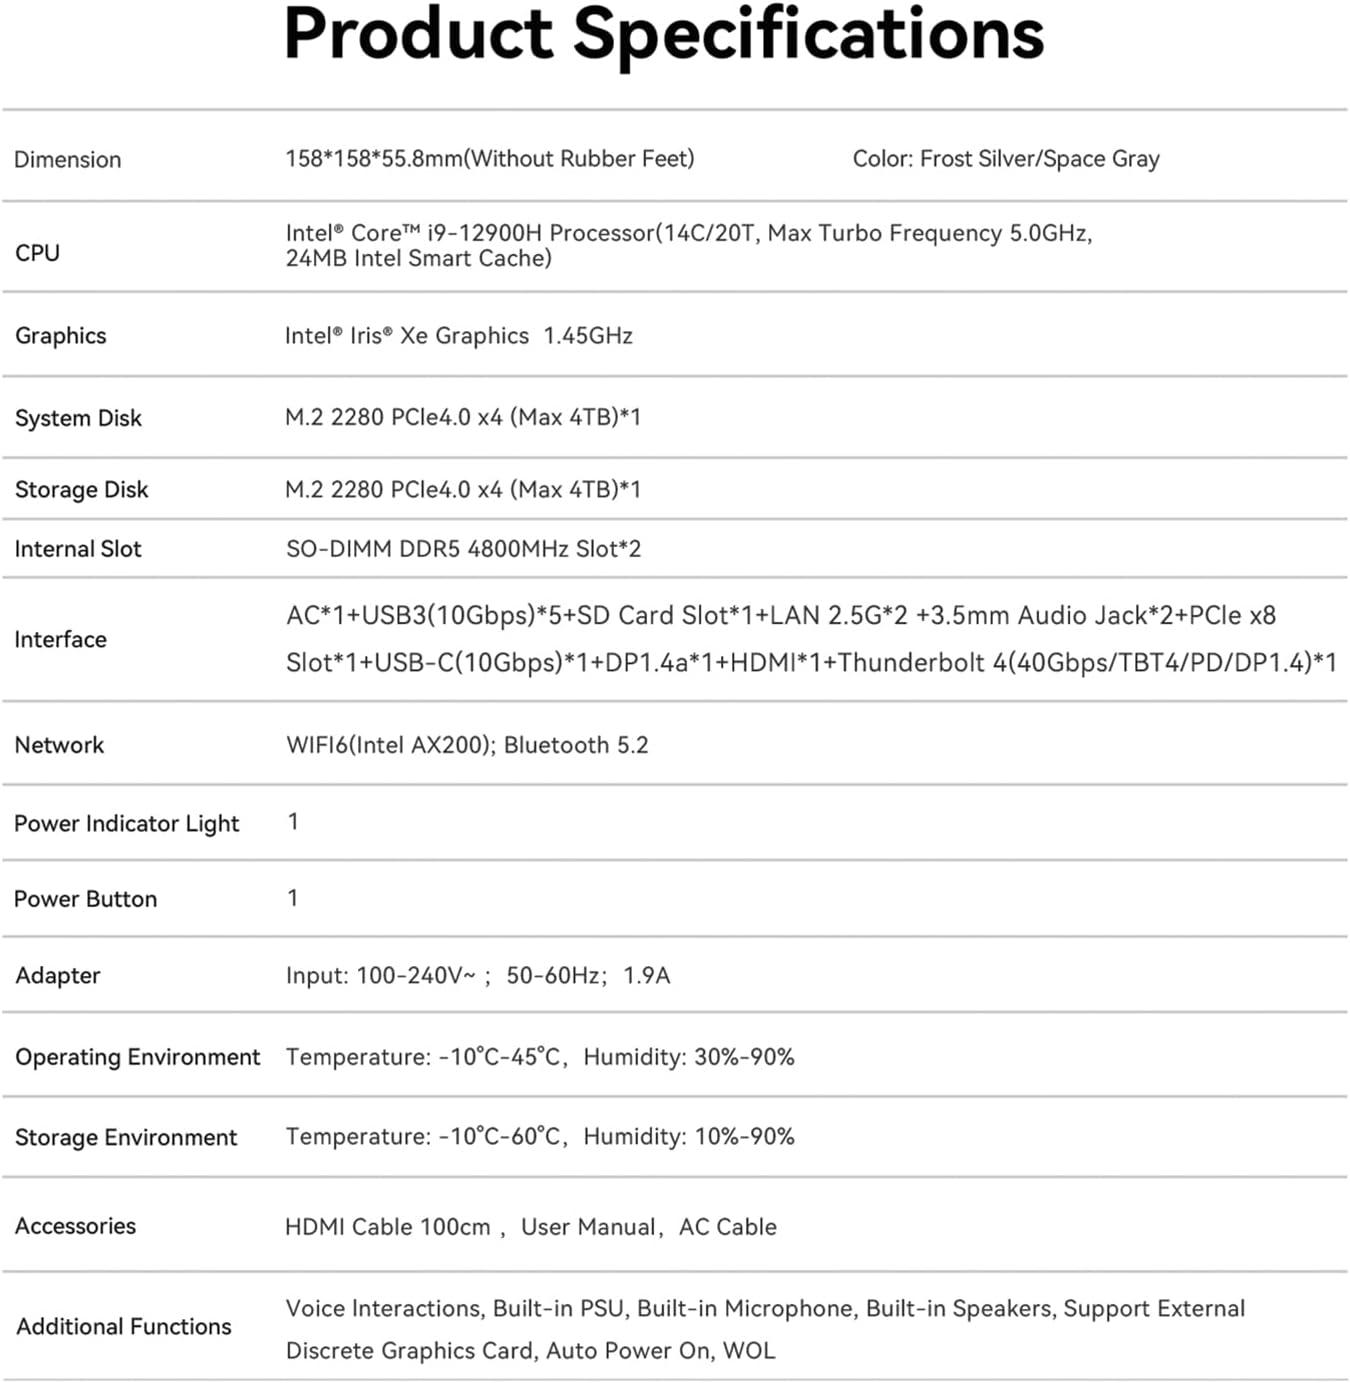This screenshot has width=1350, height=1383.
Task: Click the Storage Disk M.2 2280 value
Action: pos(463,489)
